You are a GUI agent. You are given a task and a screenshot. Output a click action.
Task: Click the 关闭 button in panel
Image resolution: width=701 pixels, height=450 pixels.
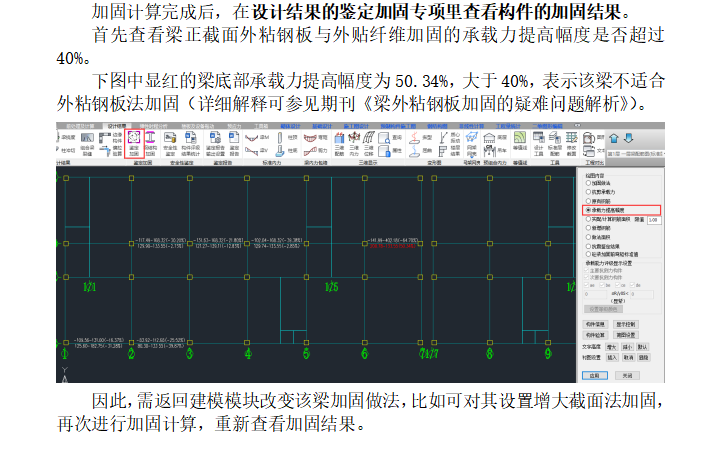click(627, 375)
